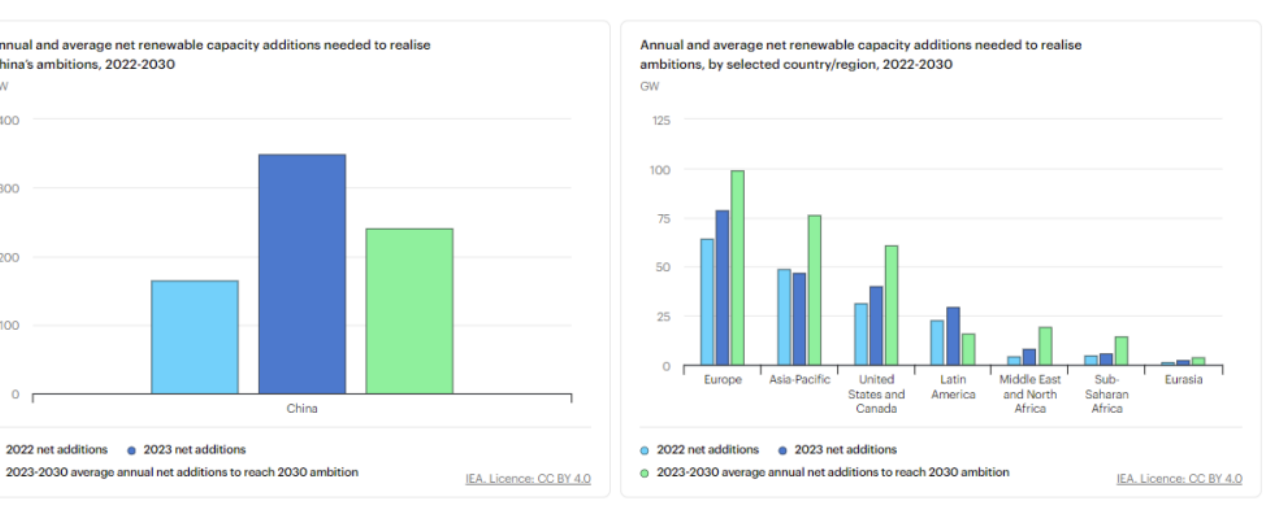Toggle 2022 net additions legend in regional chart

(x=707, y=450)
